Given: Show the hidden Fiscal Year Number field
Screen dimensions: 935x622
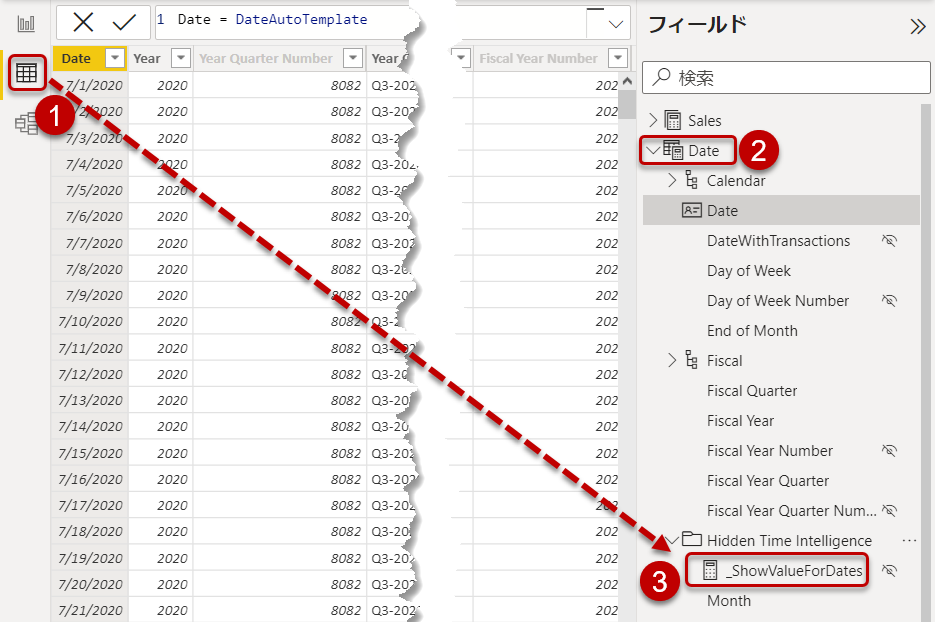Looking at the screenshot, I should click(890, 450).
